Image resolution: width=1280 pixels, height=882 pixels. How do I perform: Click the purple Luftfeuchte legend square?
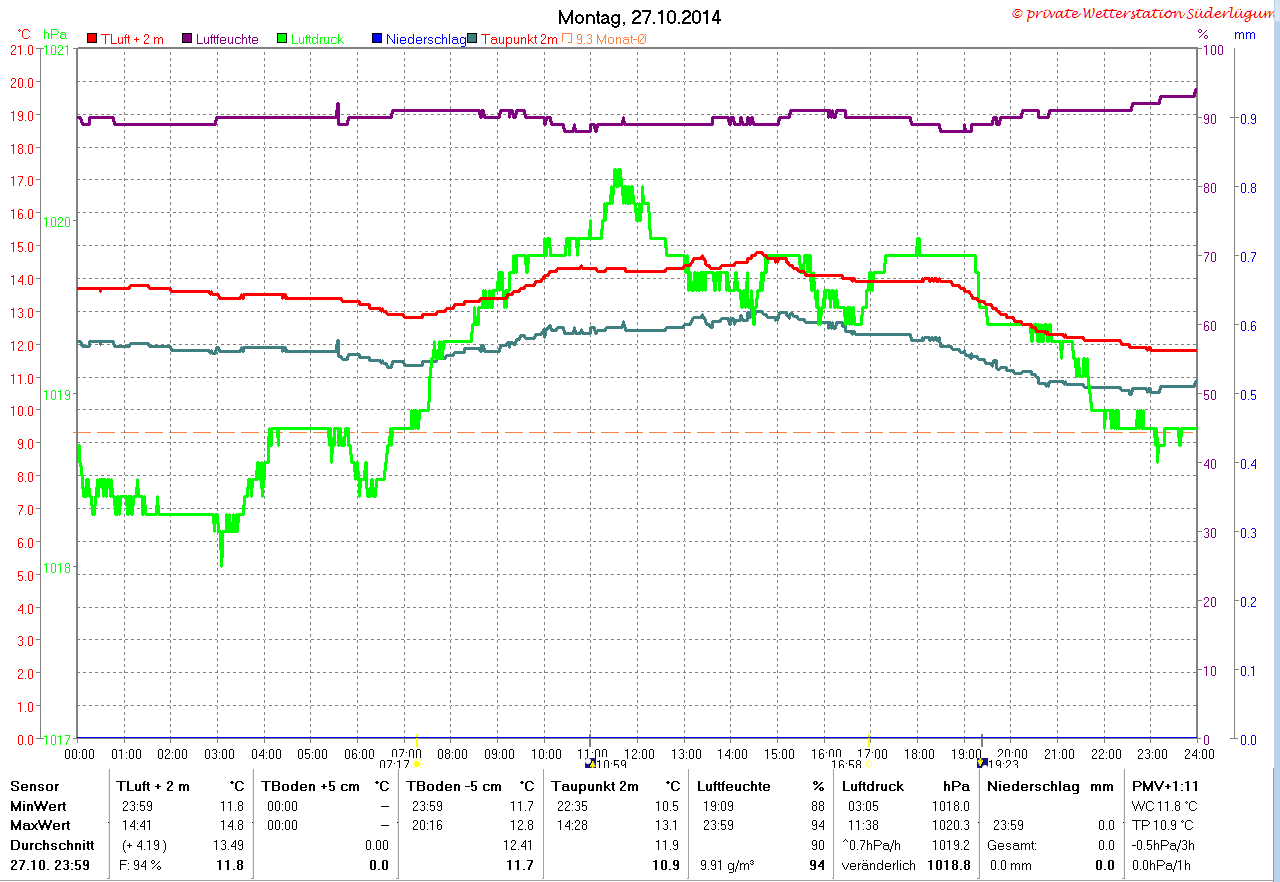pos(187,39)
